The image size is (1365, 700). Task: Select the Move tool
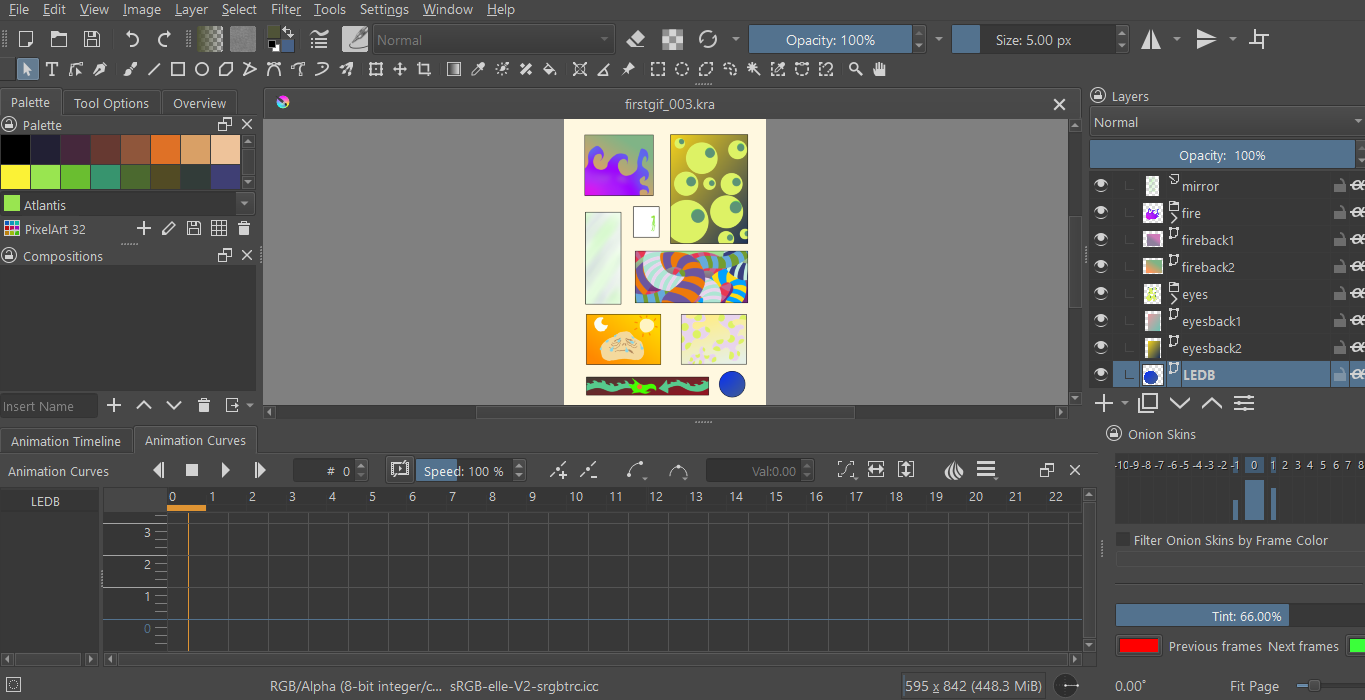(399, 69)
